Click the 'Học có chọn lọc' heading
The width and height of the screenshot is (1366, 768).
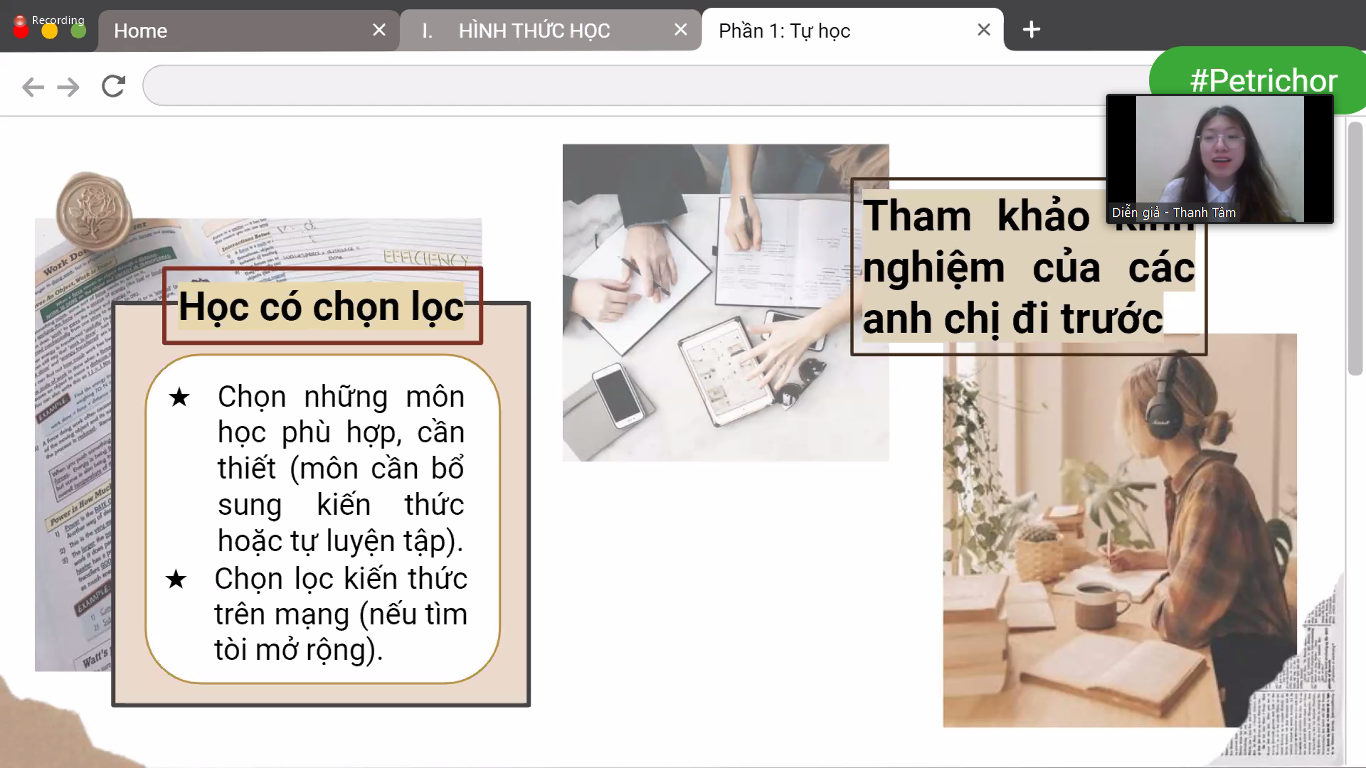322,307
